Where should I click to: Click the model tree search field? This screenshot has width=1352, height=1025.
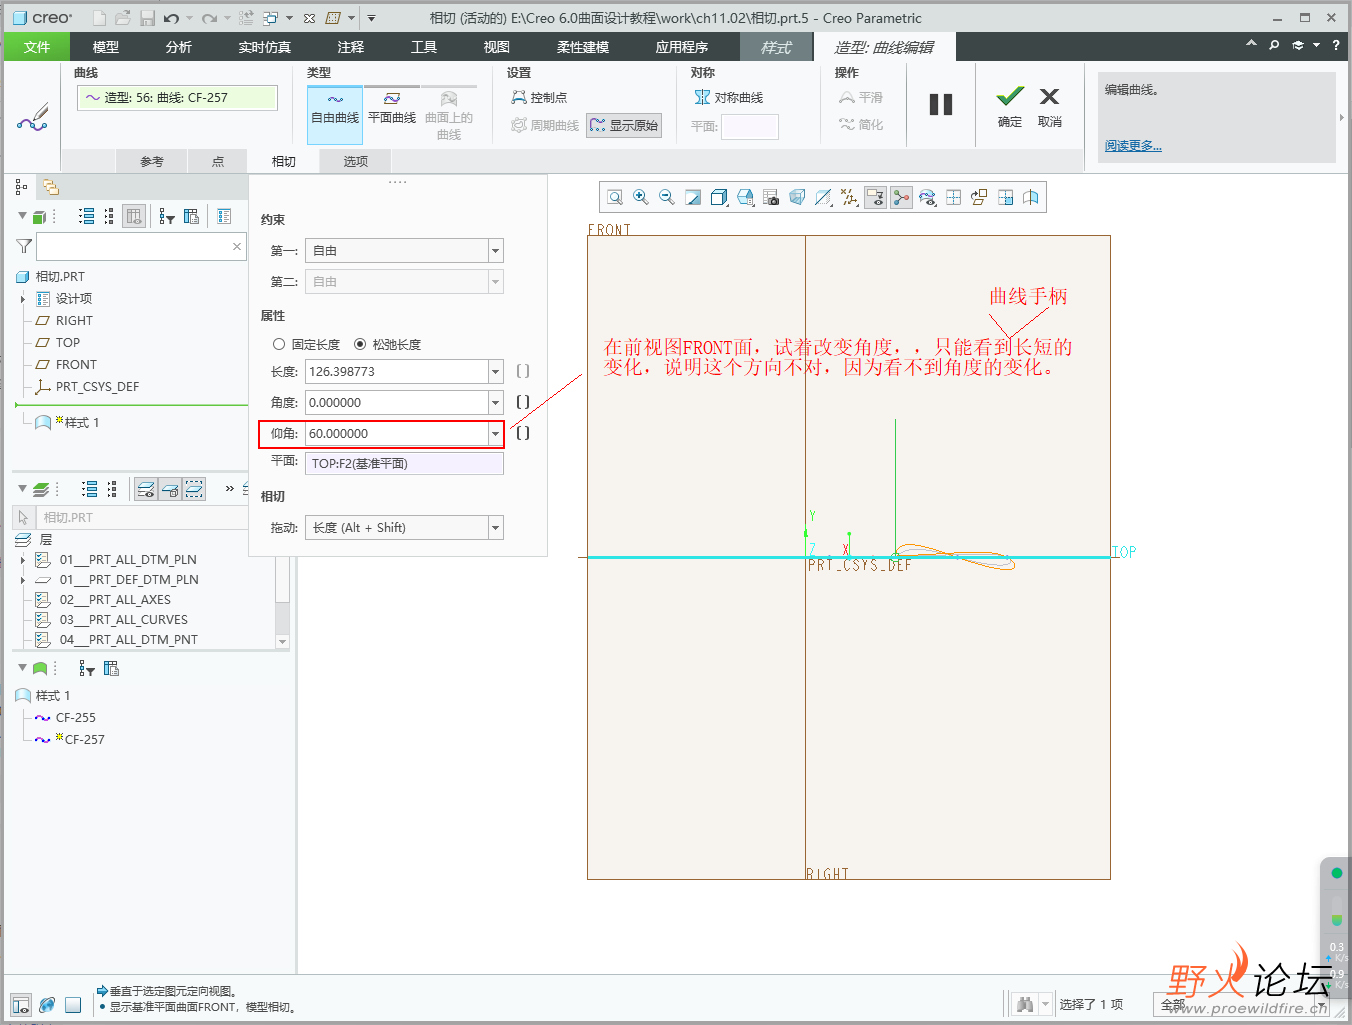pos(140,246)
